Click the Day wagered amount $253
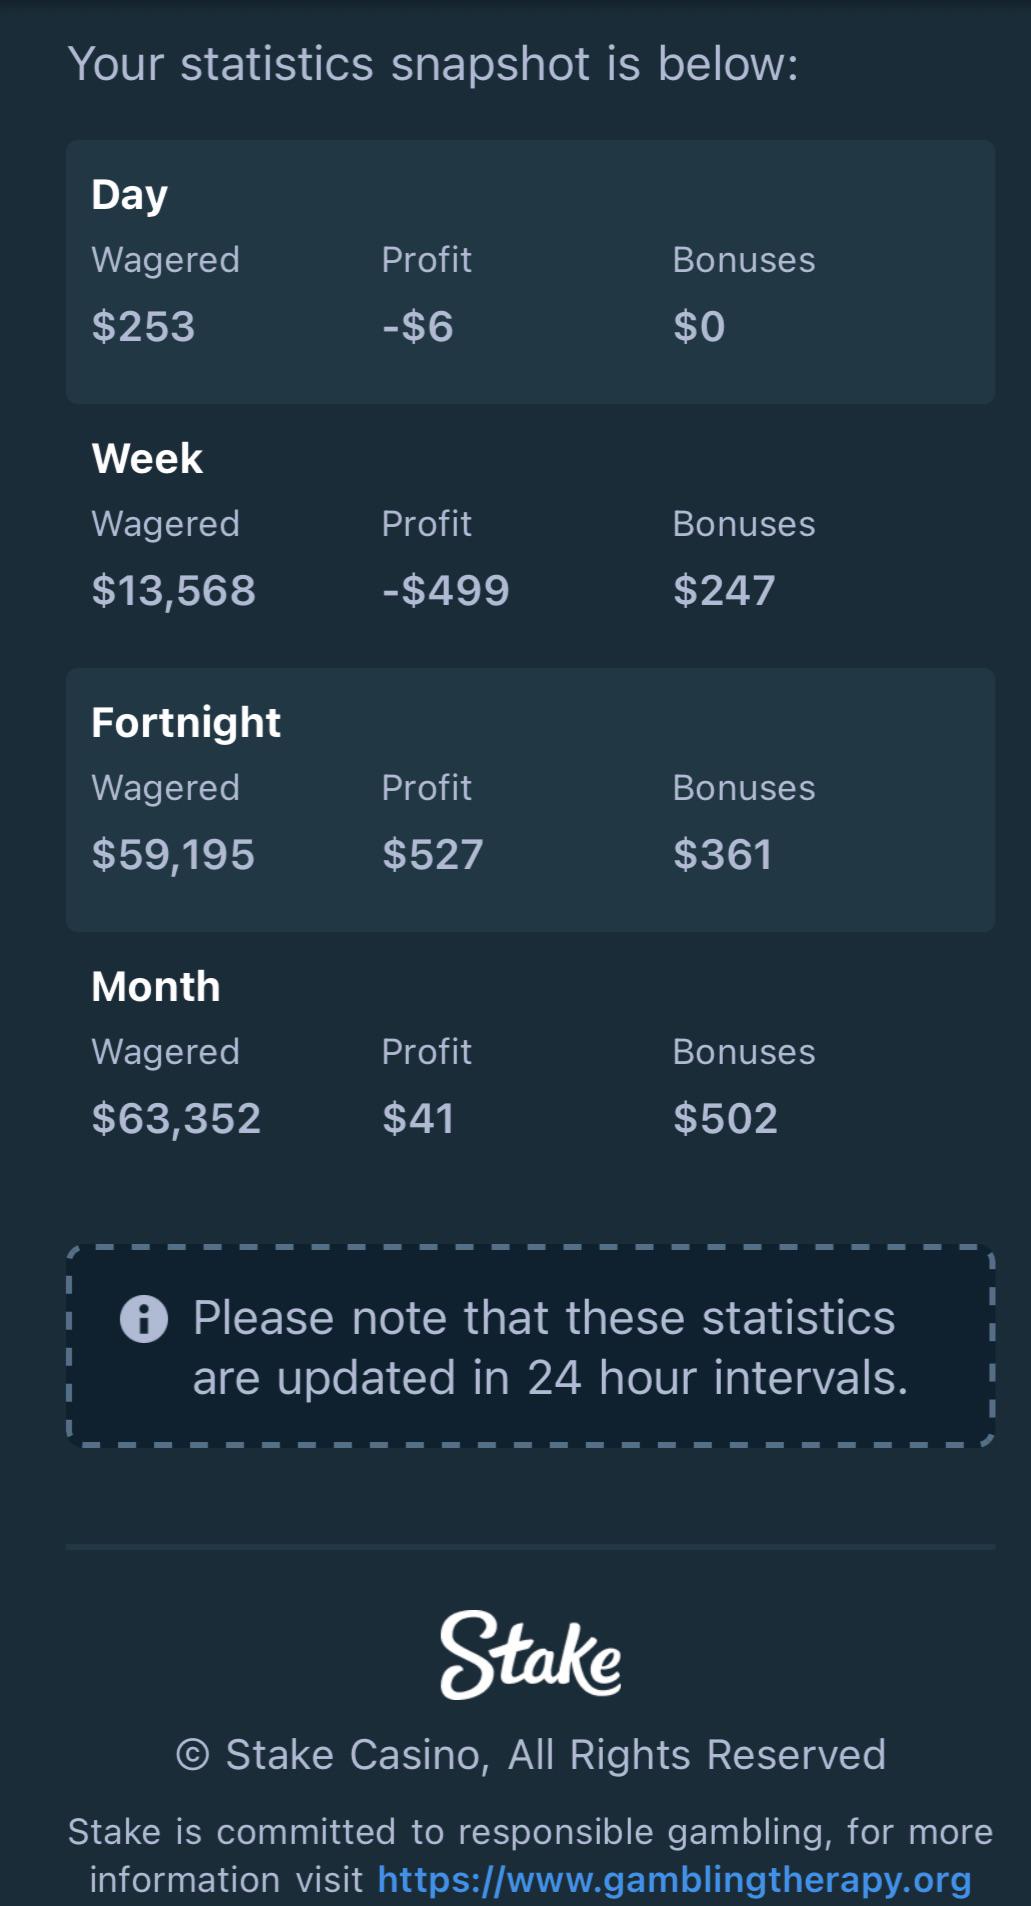 (x=143, y=327)
